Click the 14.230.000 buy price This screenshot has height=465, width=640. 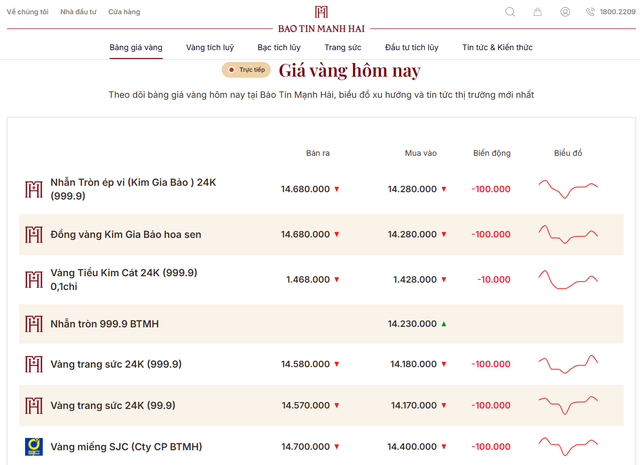412,324
